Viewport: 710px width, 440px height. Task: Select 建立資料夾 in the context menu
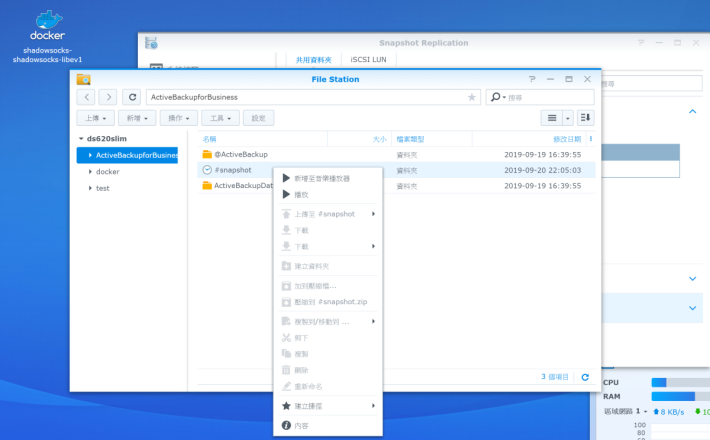pos(328,266)
